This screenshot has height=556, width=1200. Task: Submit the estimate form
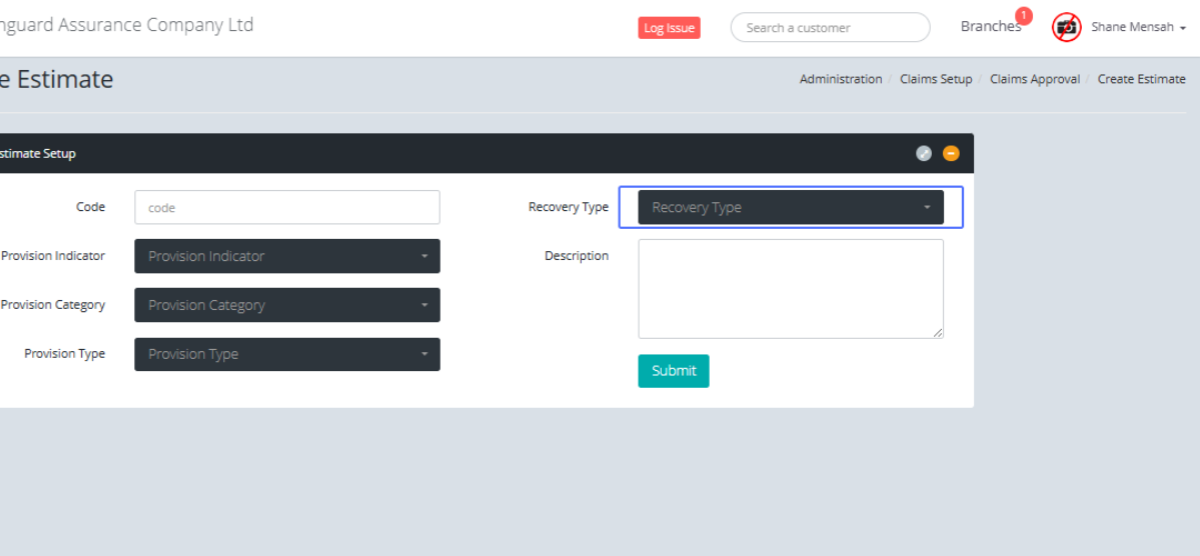(673, 371)
